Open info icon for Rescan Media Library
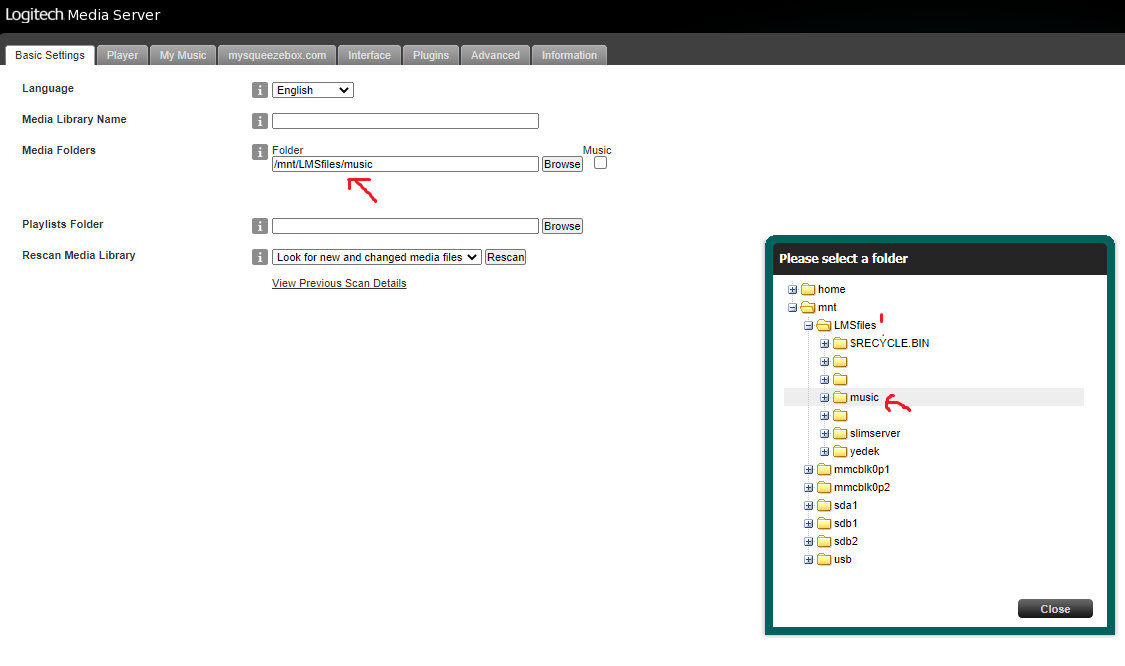This screenshot has height=666, width=1125. coord(260,257)
